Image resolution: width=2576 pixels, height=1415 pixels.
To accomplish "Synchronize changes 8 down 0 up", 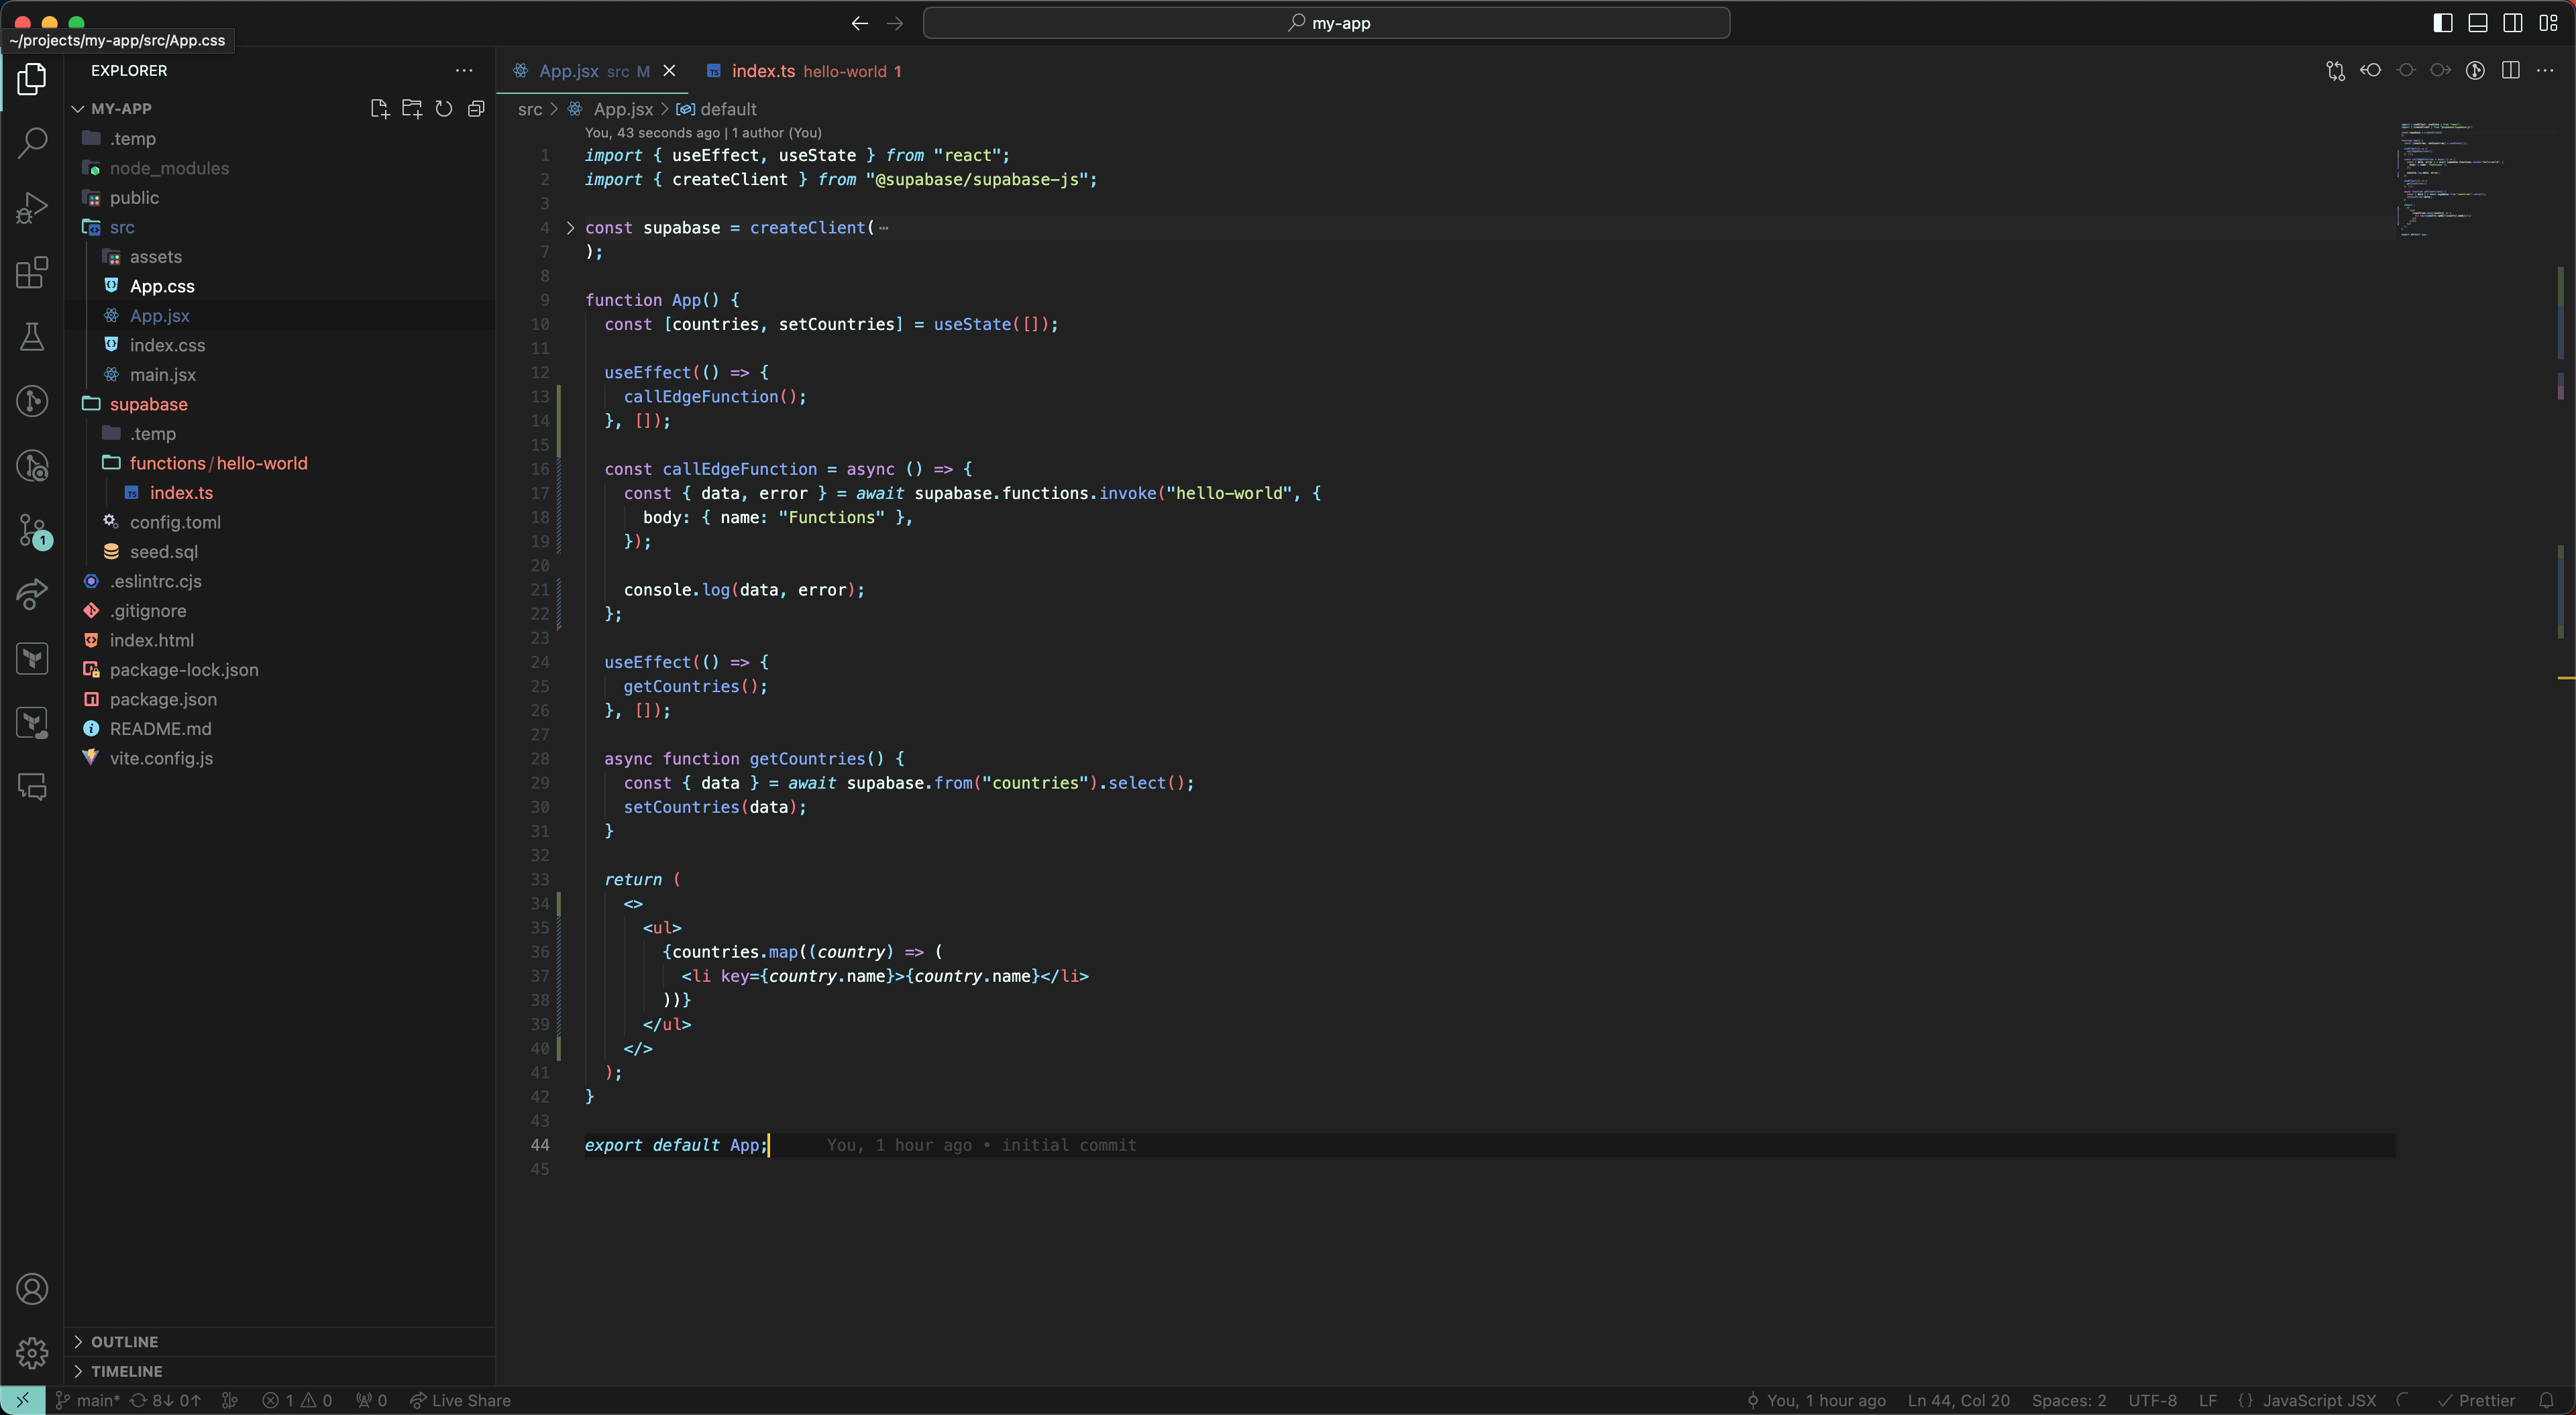I will (166, 1400).
